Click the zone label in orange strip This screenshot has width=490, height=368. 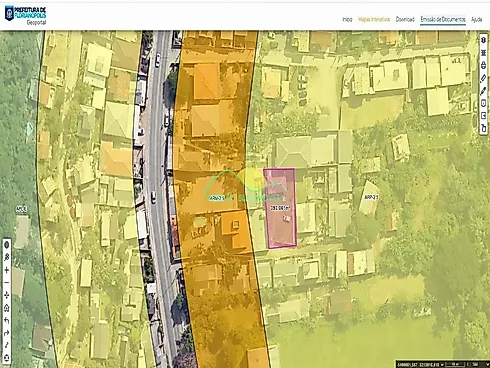pyautogui.click(x=217, y=198)
